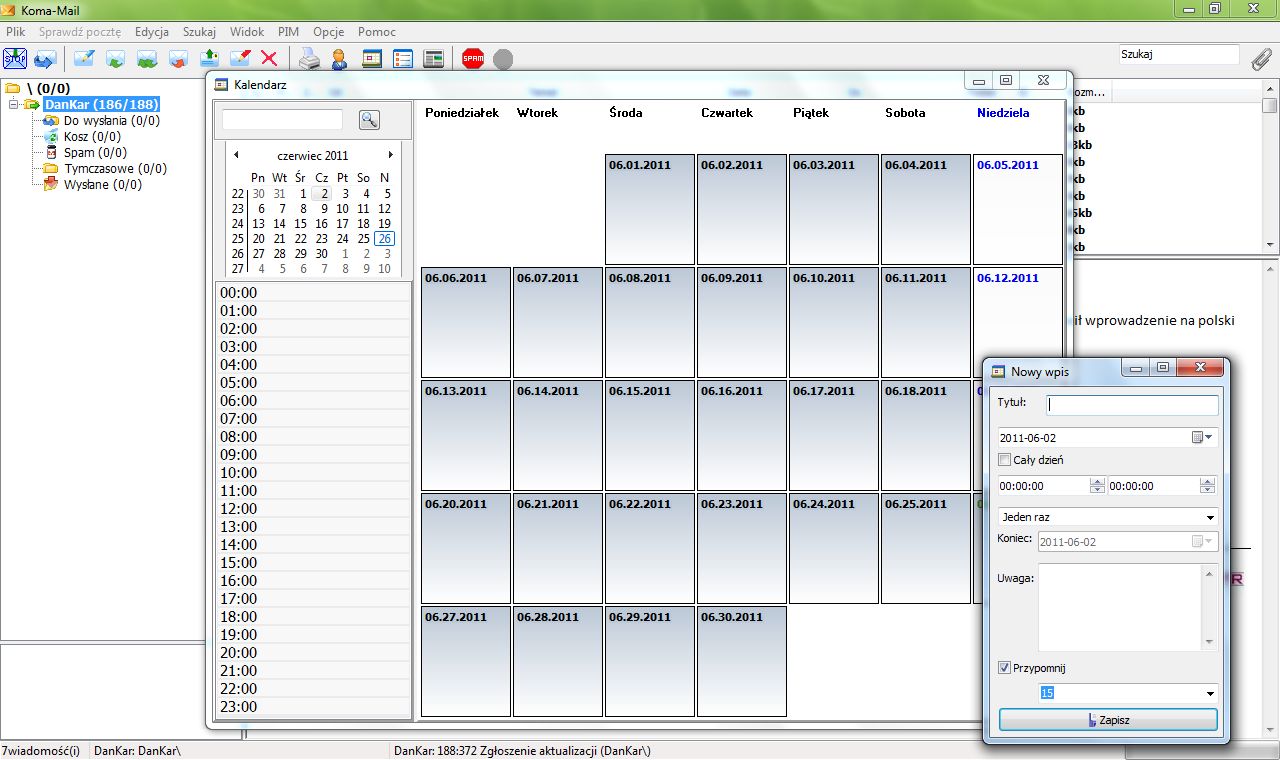The width and height of the screenshot is (1280, 760).
Task: Select the DanKar (186/188) account
Action: tap(101, 105)
